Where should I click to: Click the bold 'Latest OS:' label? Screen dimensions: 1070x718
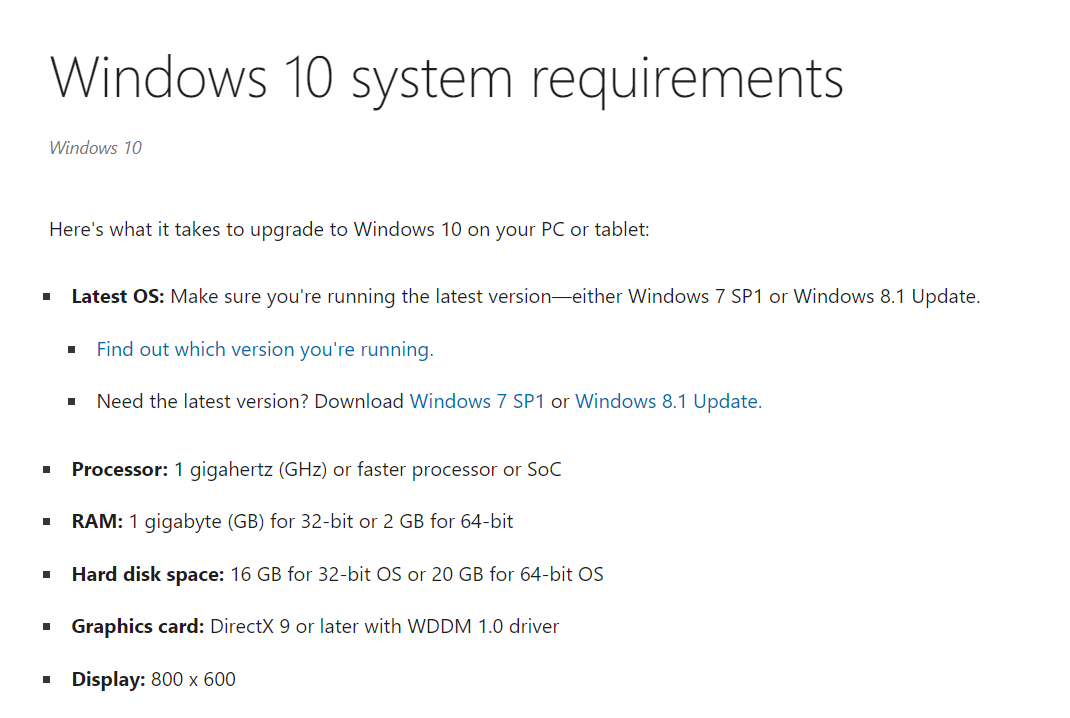117,296
